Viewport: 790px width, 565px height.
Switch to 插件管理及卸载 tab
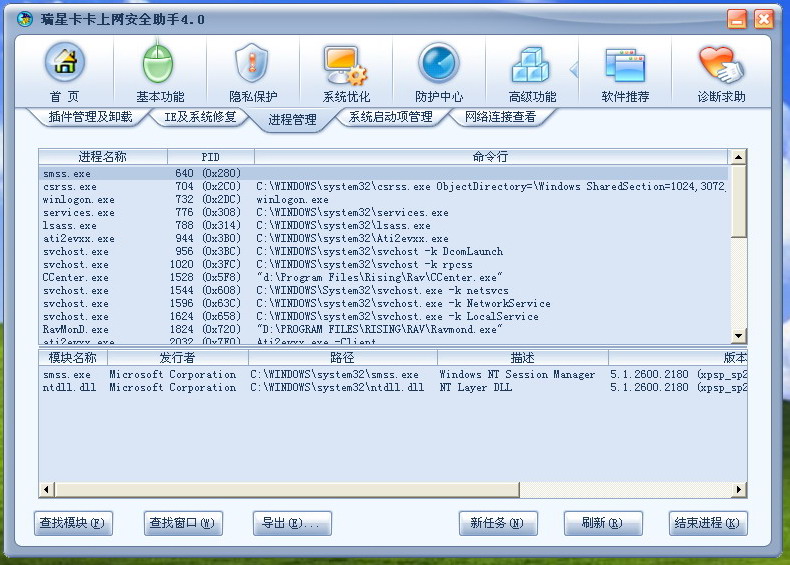[x=90, y=117]
